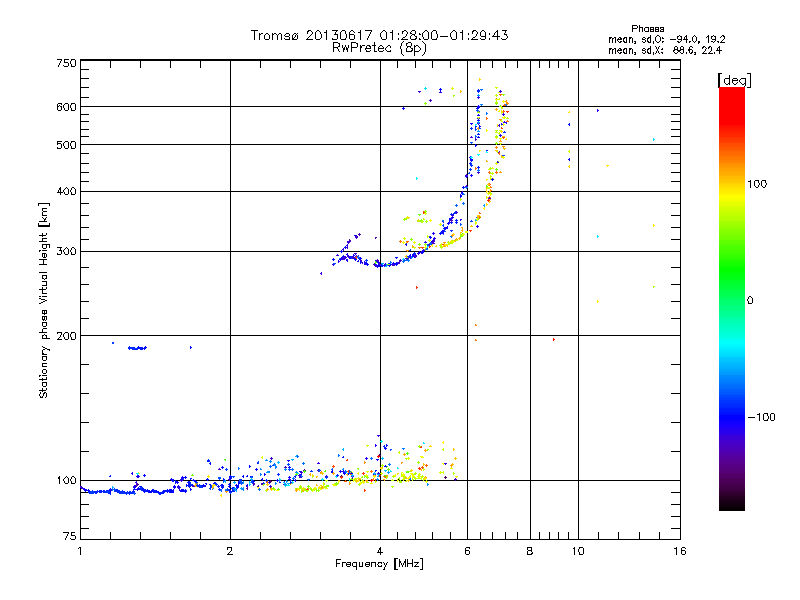Click the 100 label on the colorbar
This screenshot has height=600, width=800.
pyautogui.click(x=757, y=184)
